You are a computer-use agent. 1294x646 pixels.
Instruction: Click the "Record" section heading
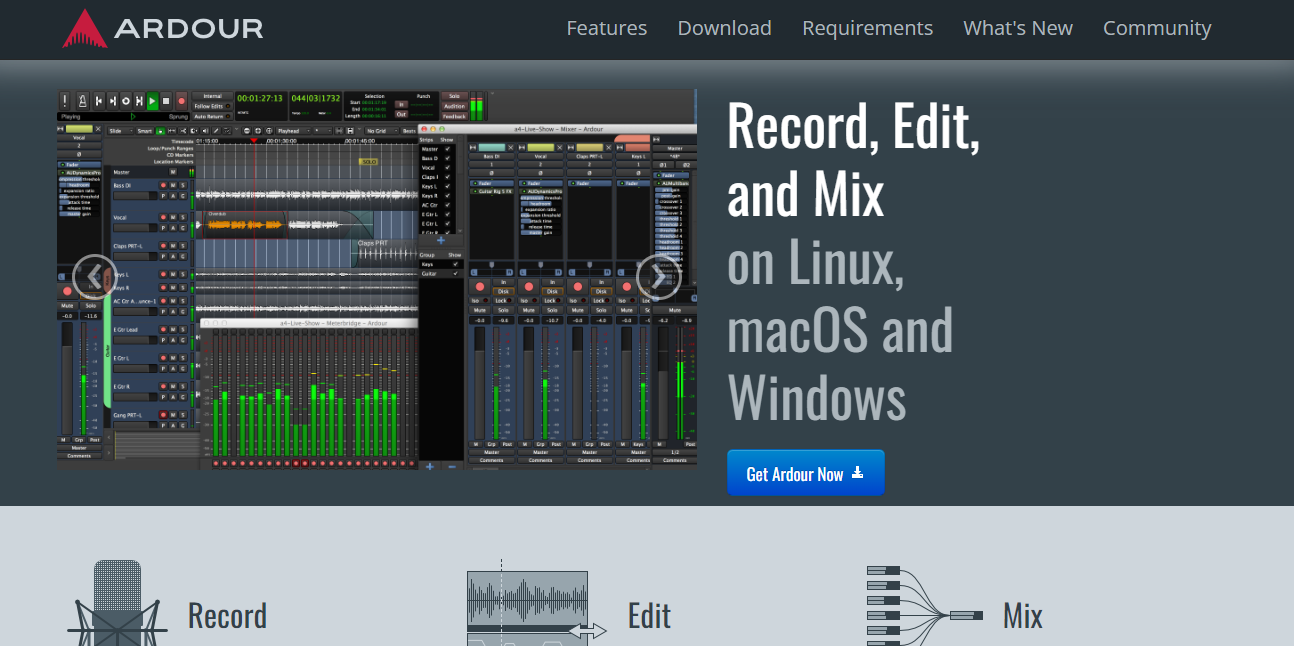pyautogui.click(x=227, y=615)
